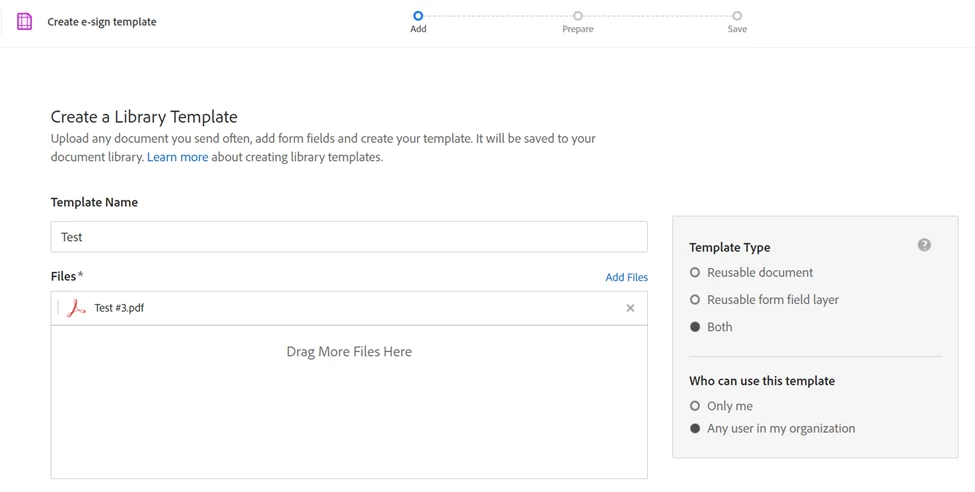Viewport: 975px width, 492px height.
Task: Select Any user in my organization
Action: (x=695, y=429)
